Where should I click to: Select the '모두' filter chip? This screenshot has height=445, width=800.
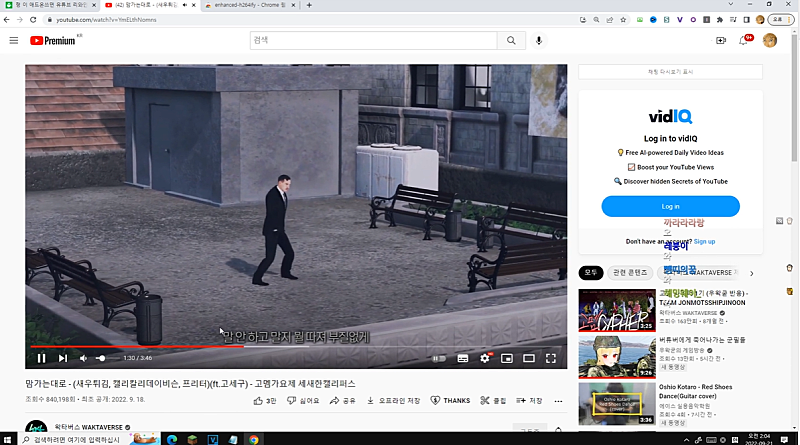pos(590,272)
